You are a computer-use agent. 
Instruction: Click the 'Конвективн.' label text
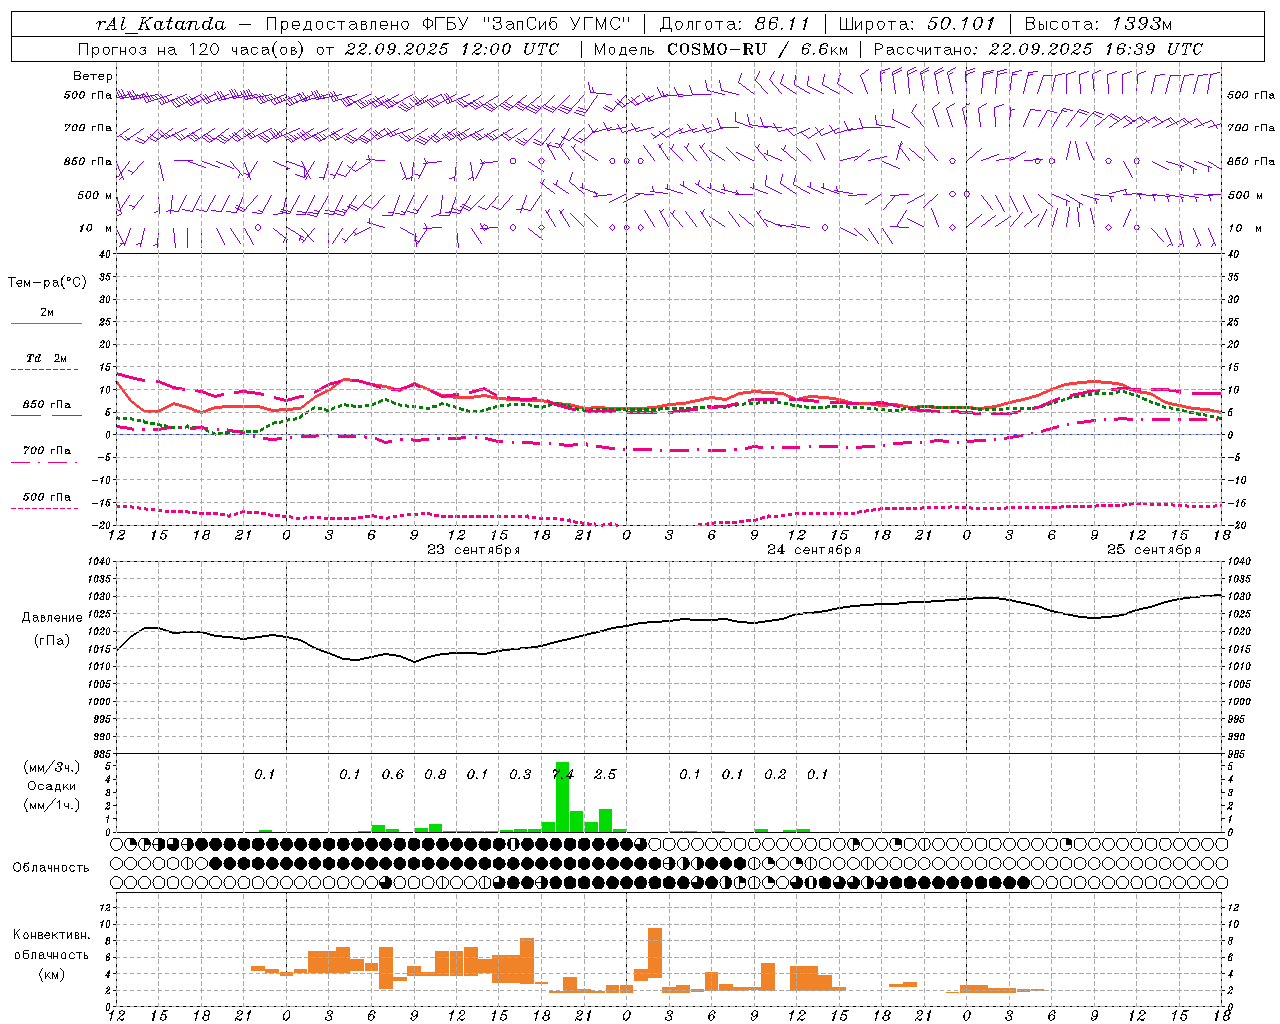(51, 935)
